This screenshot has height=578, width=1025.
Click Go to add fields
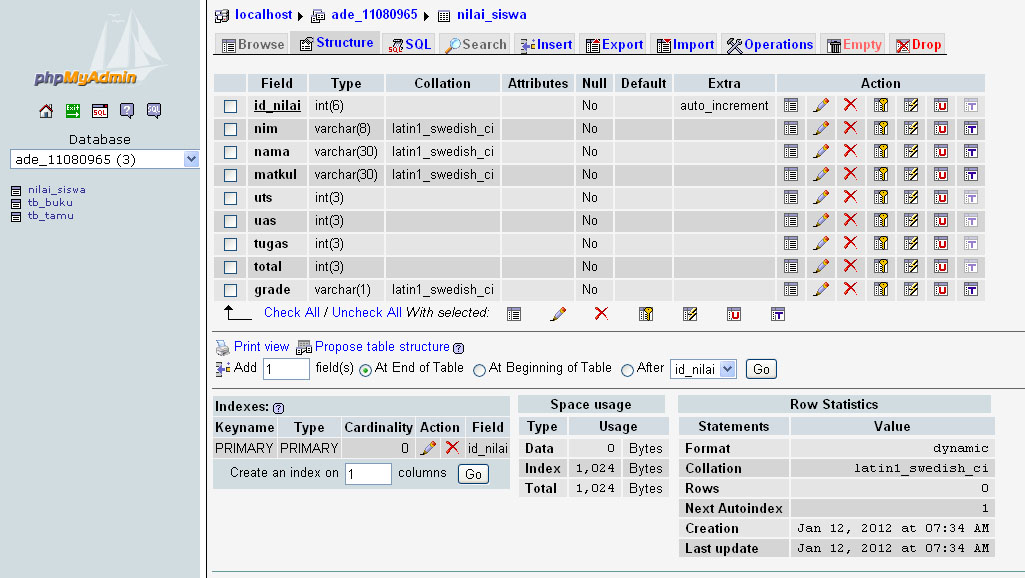761,369
